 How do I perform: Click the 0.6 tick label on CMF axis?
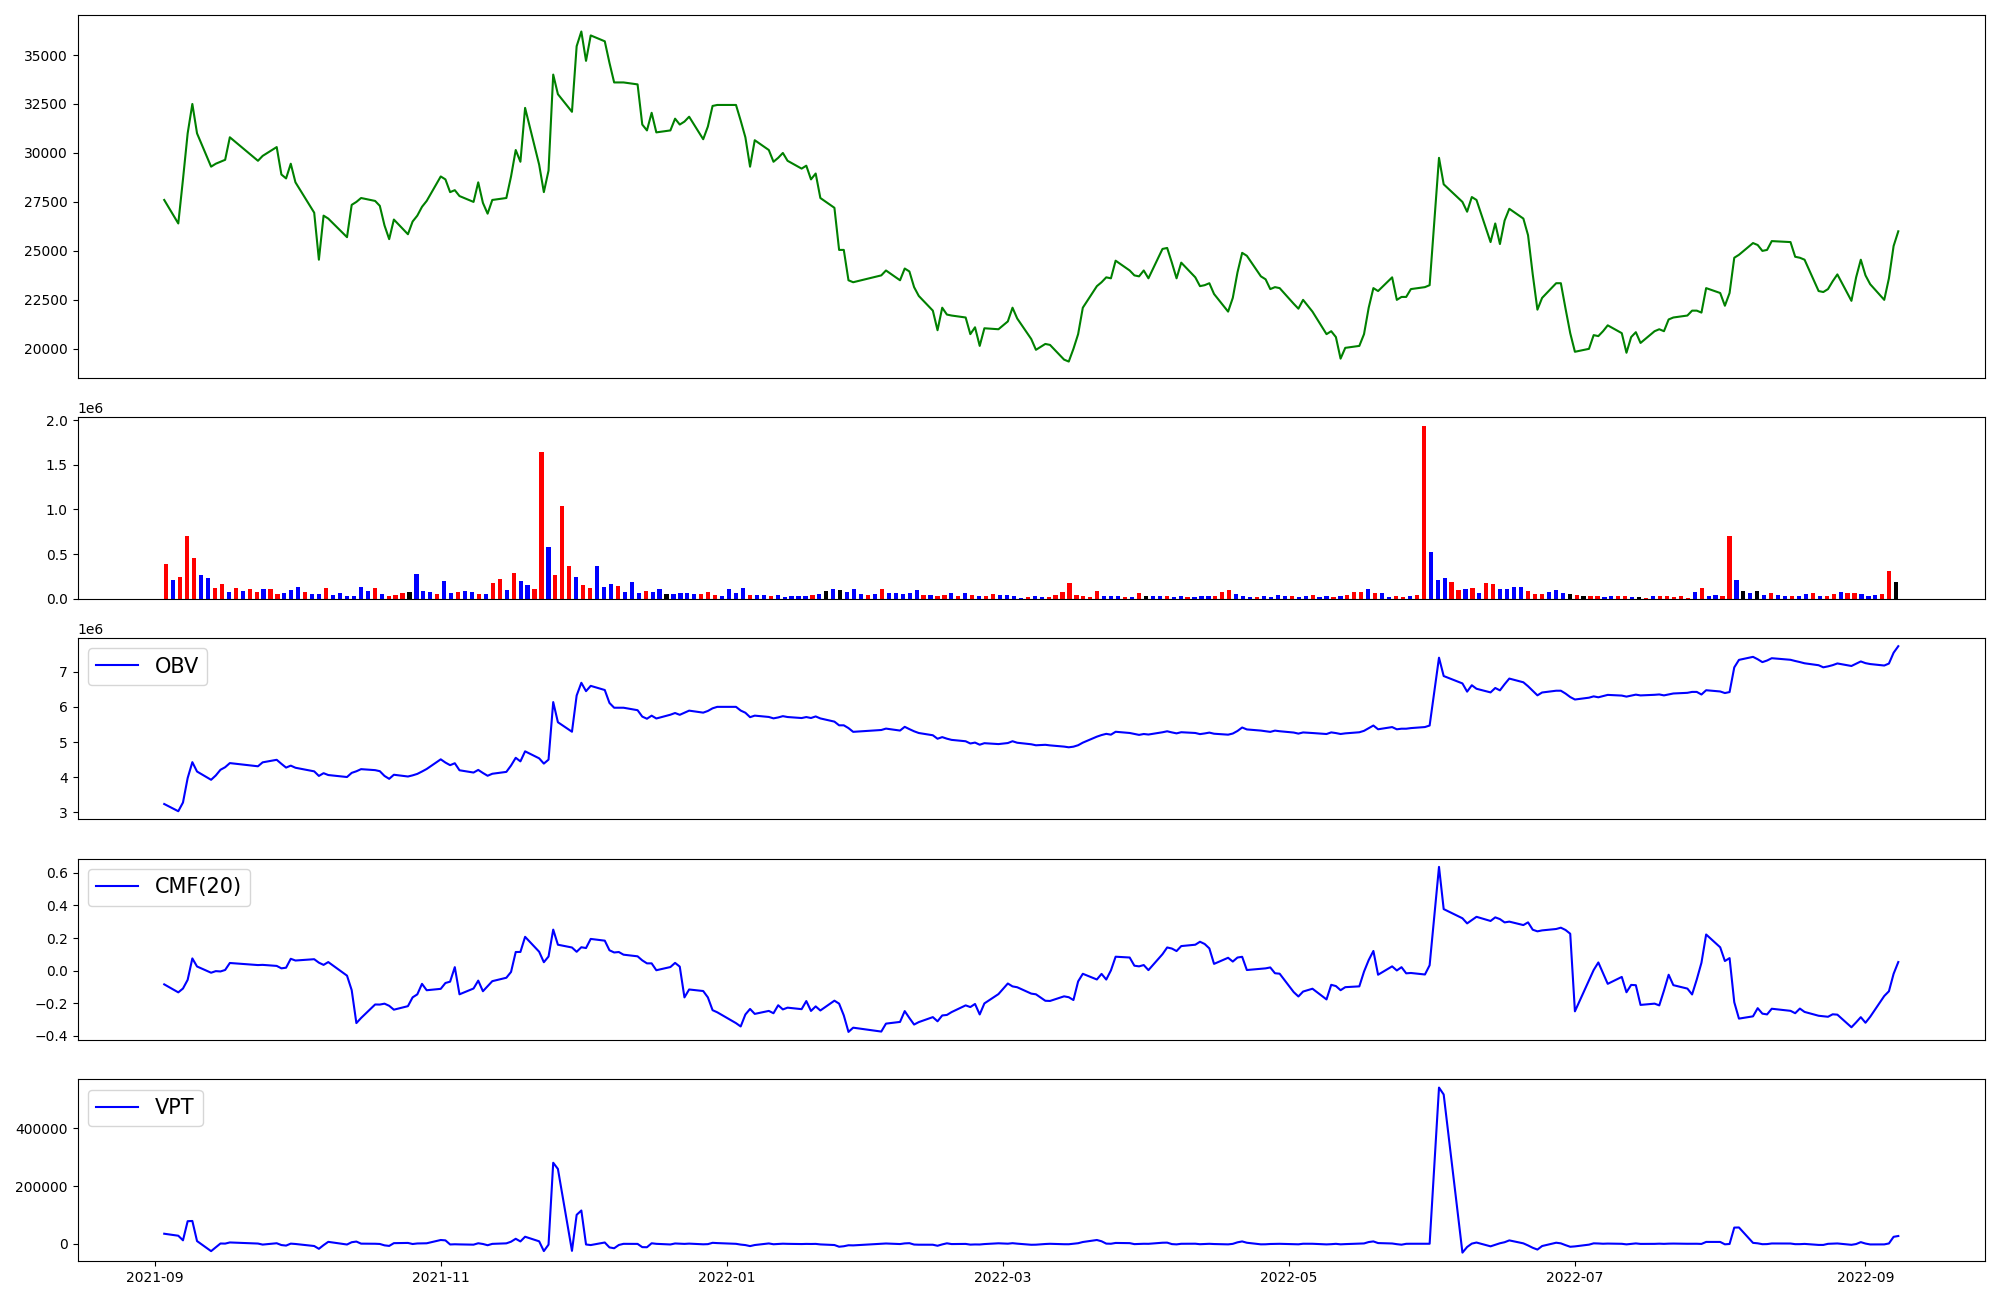point(56,873)
